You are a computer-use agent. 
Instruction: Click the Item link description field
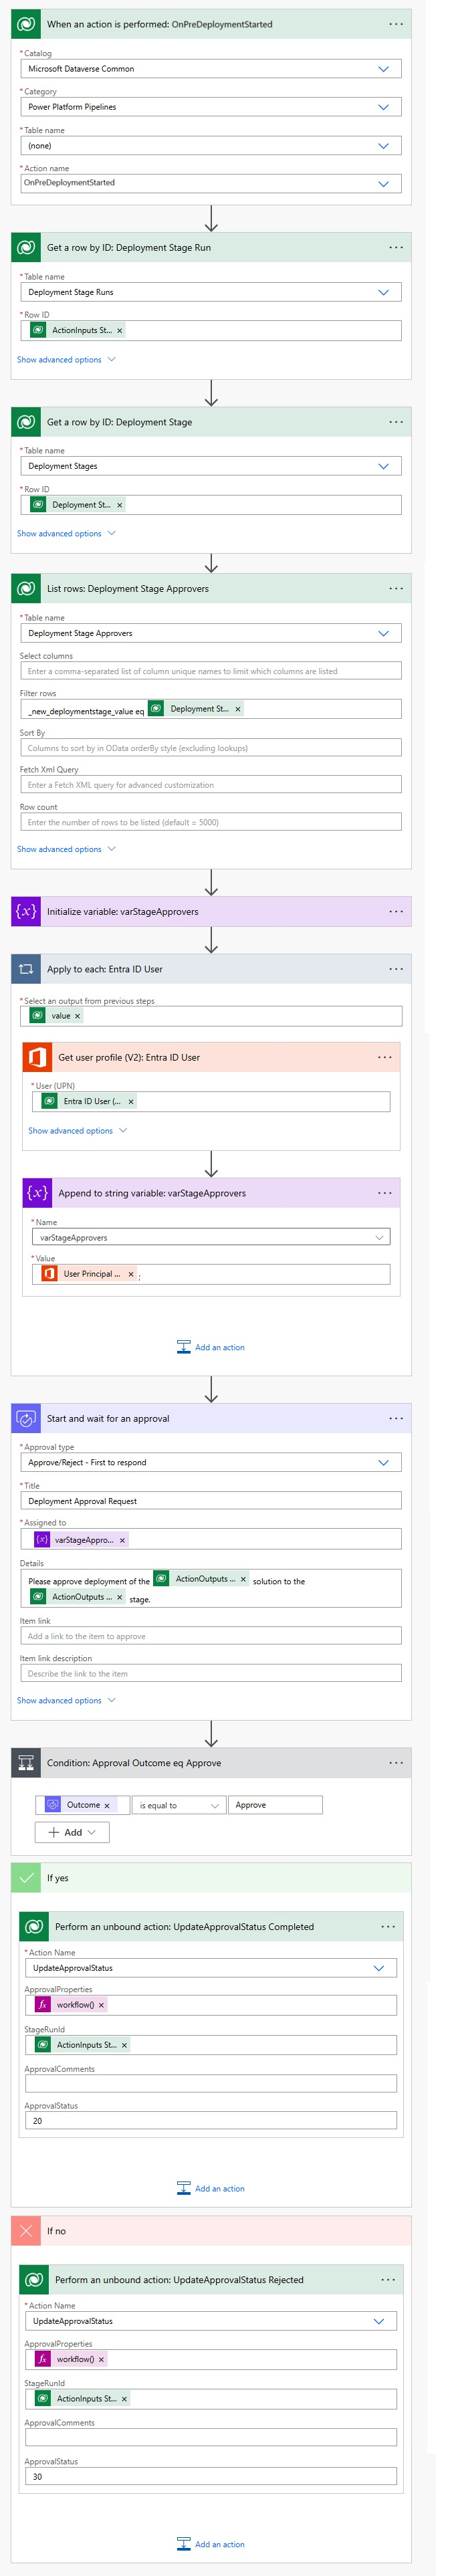click(211, 1673)
